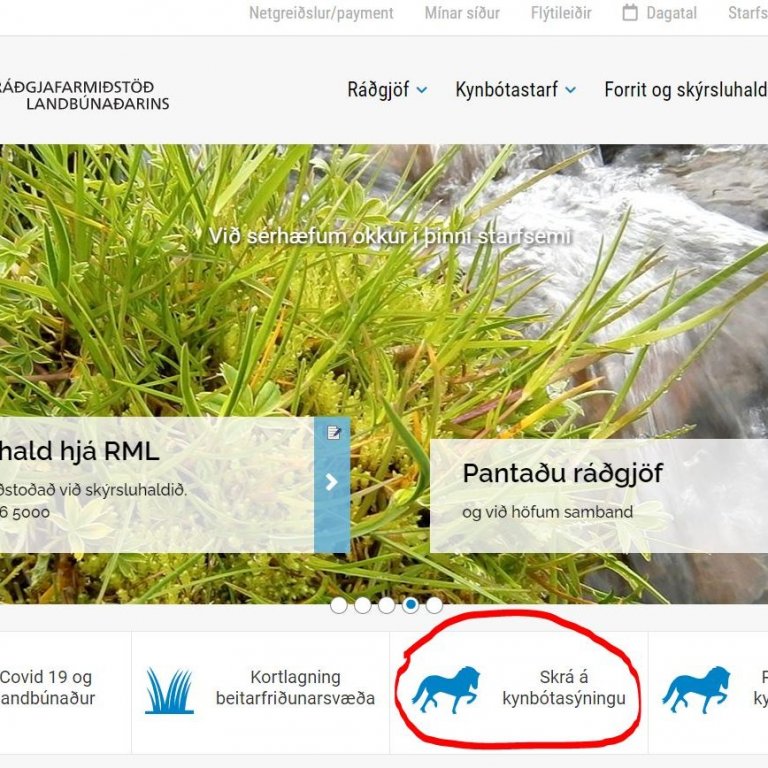Expand the Kynbótastarf dropdown arrow
768x768 pixels.
[x=570, y=90]
